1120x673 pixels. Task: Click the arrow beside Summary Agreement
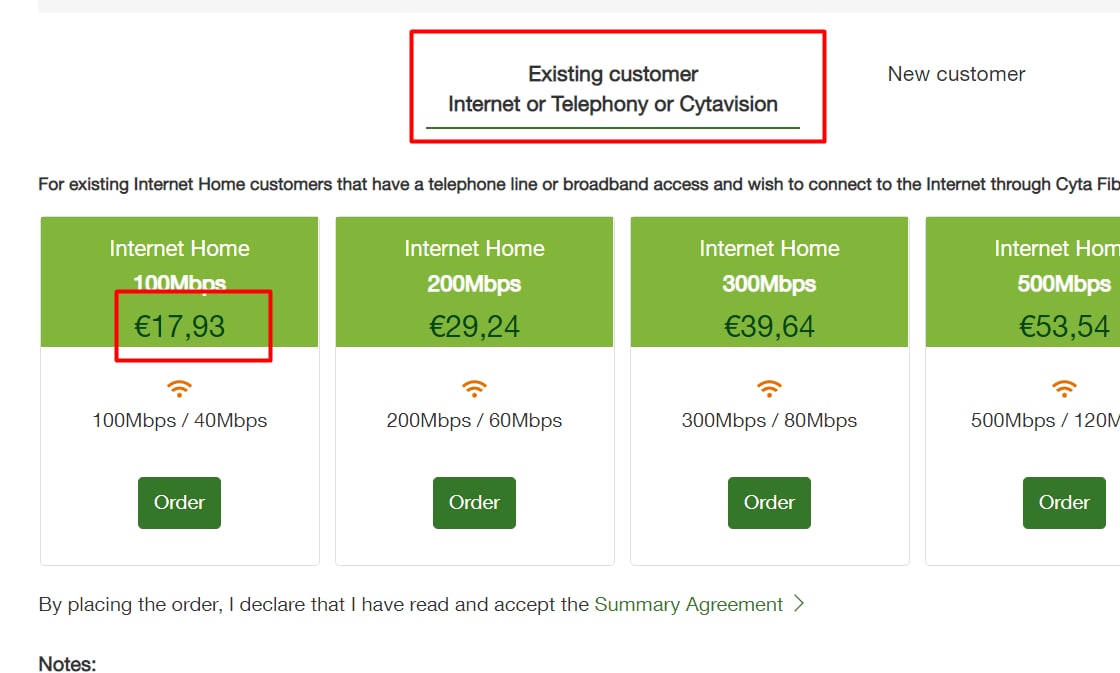tap(799, 604)
